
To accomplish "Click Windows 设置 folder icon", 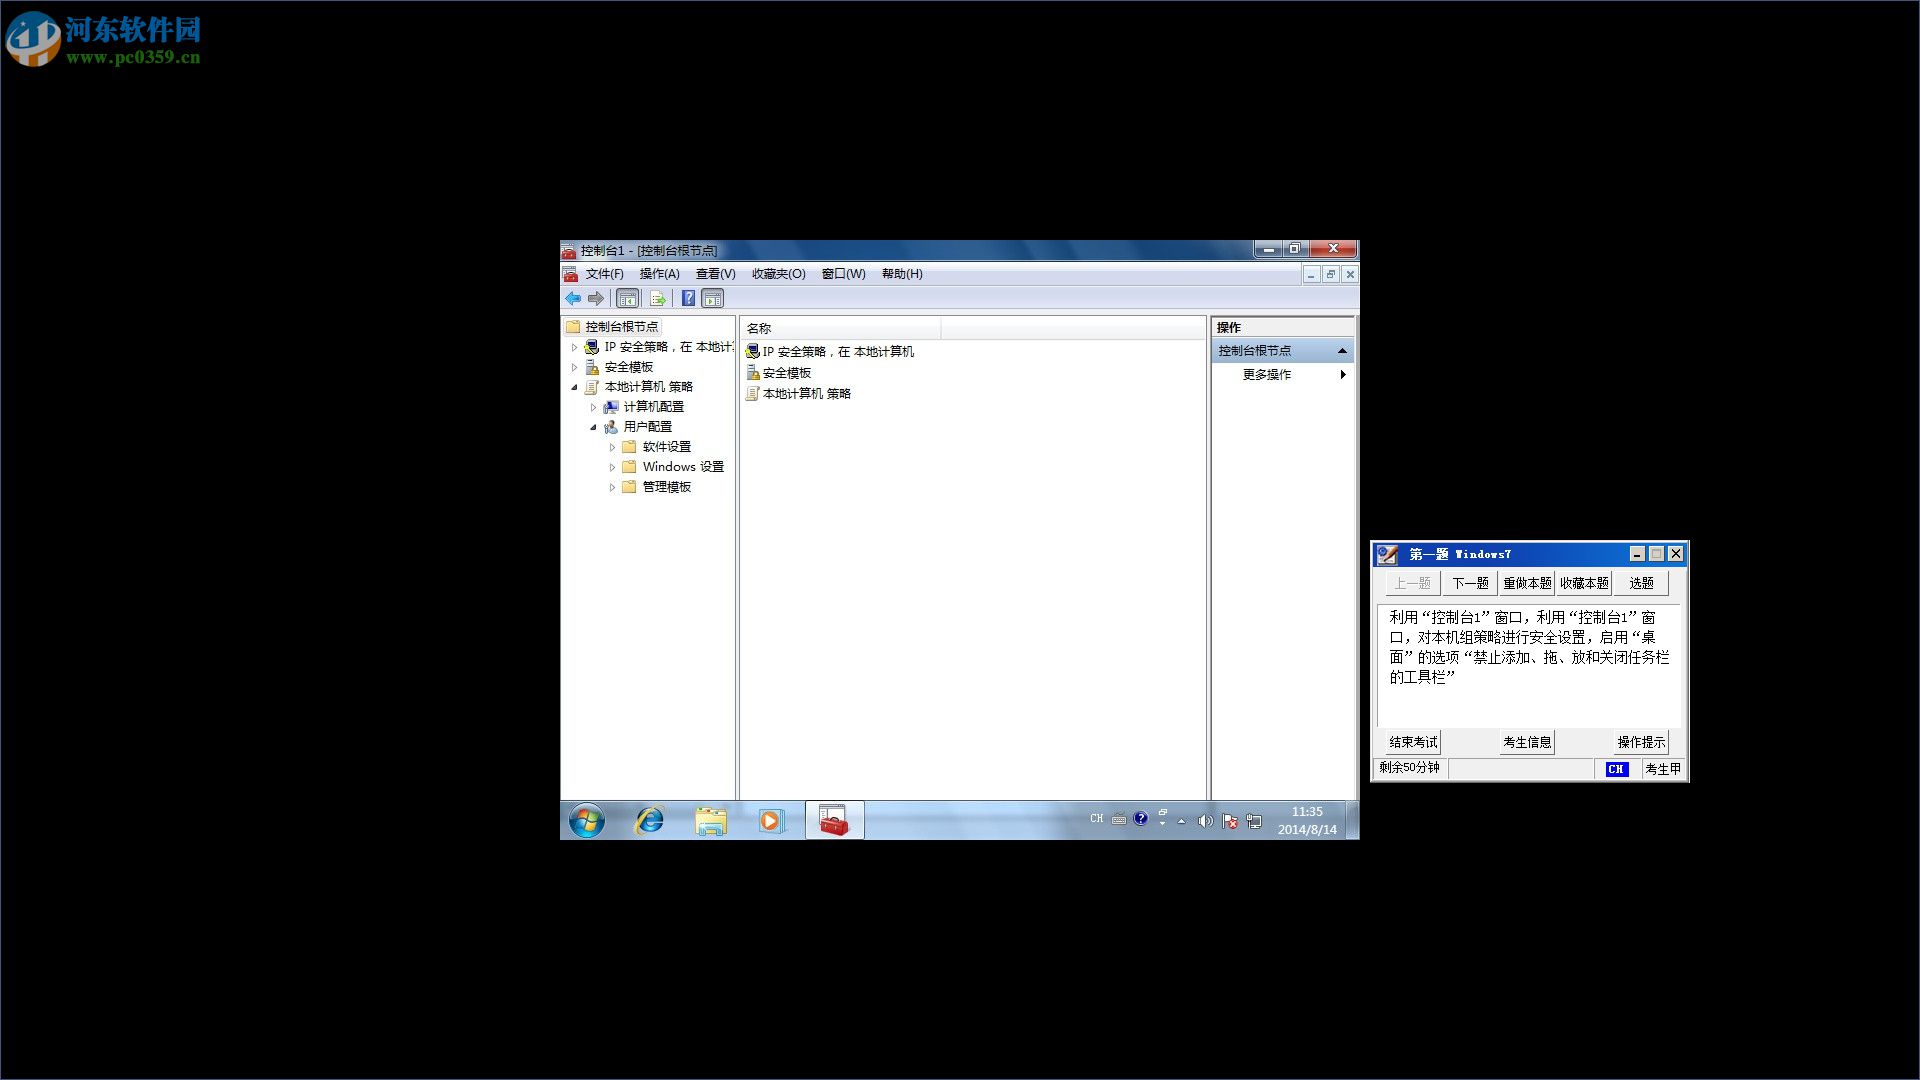I will (x=629, y=467).
